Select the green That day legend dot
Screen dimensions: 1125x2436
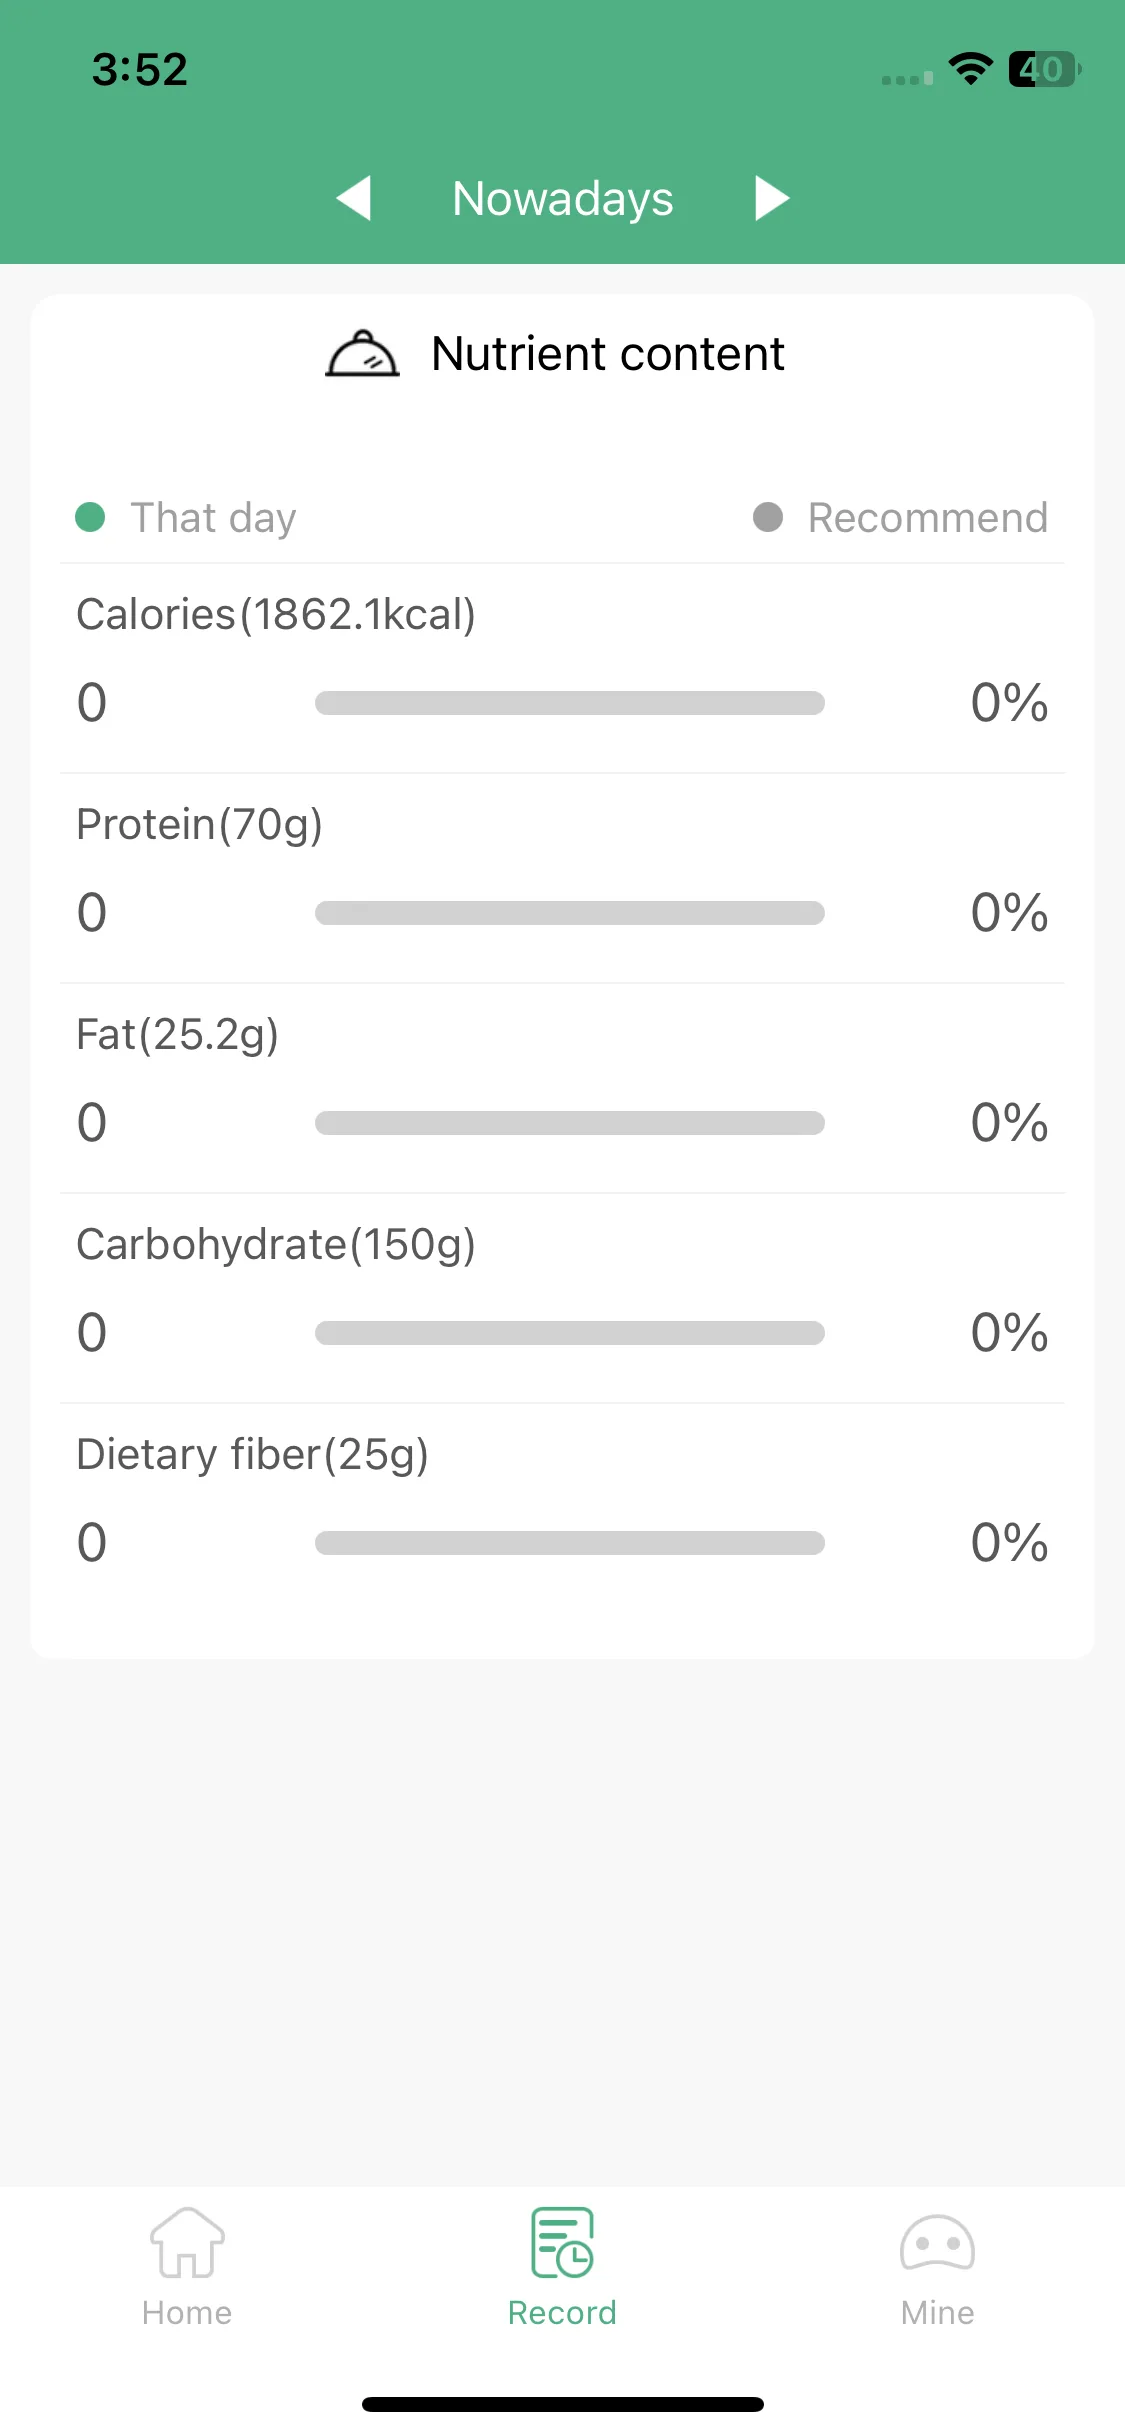coord(90,517)
